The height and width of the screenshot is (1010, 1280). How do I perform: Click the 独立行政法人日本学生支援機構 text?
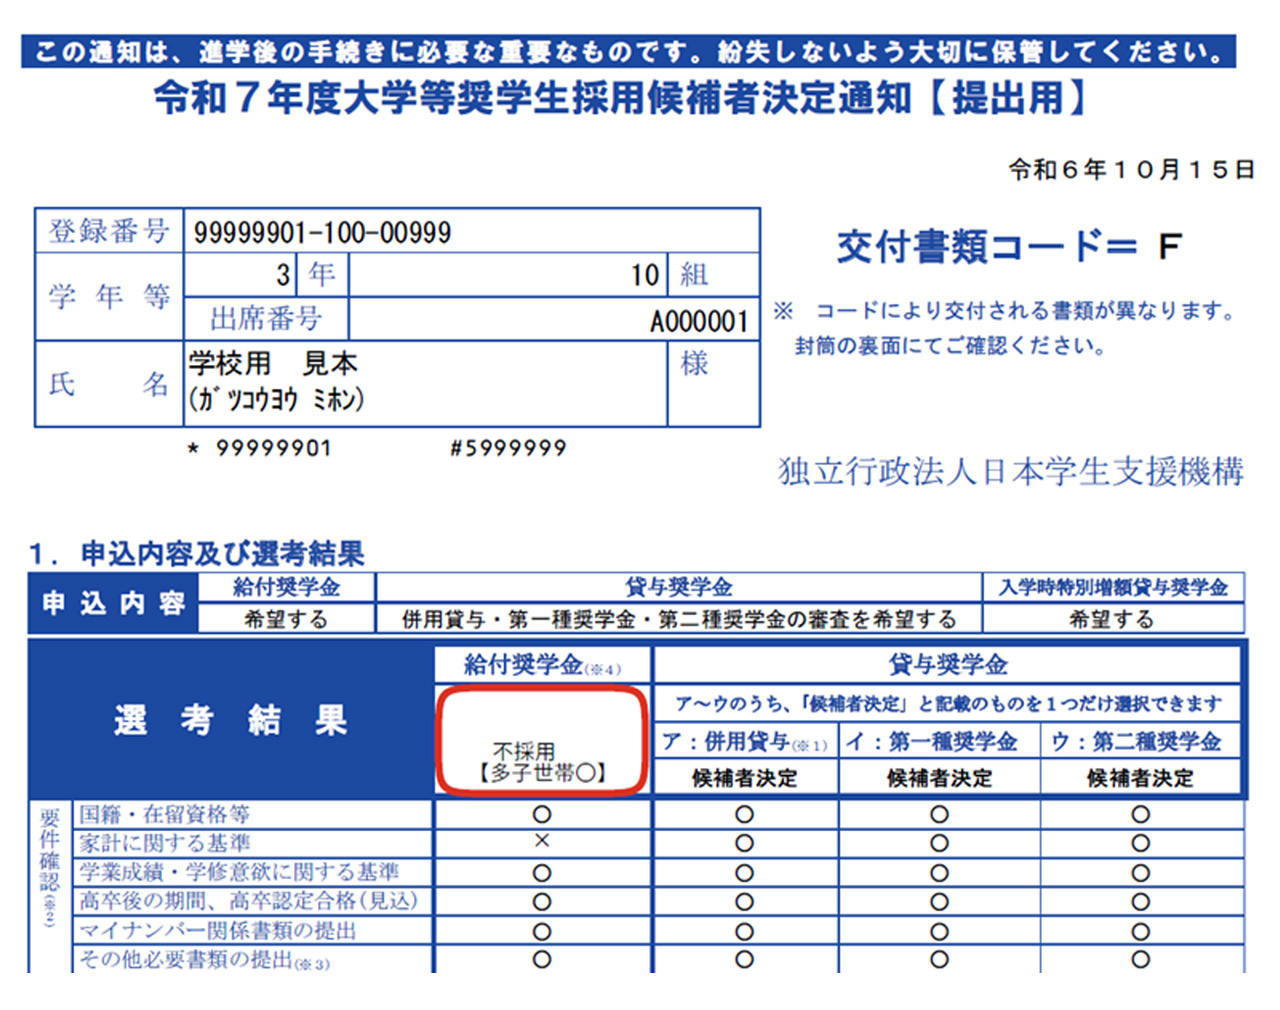pyautogui.click(x=1010, y=471)
